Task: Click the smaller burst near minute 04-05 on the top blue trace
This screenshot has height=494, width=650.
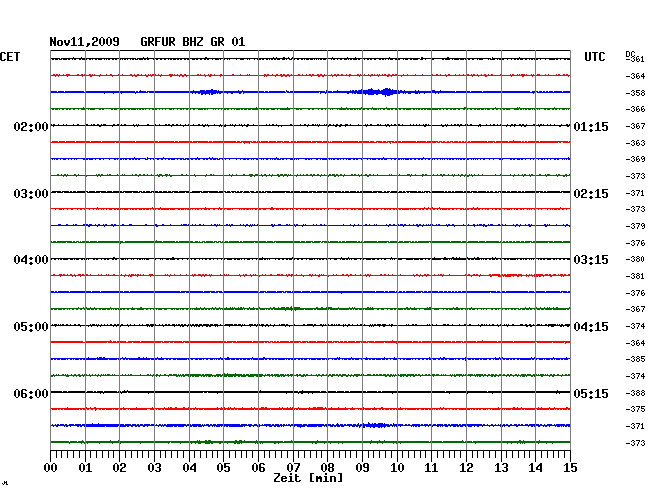Action: (x=209, y=92)
